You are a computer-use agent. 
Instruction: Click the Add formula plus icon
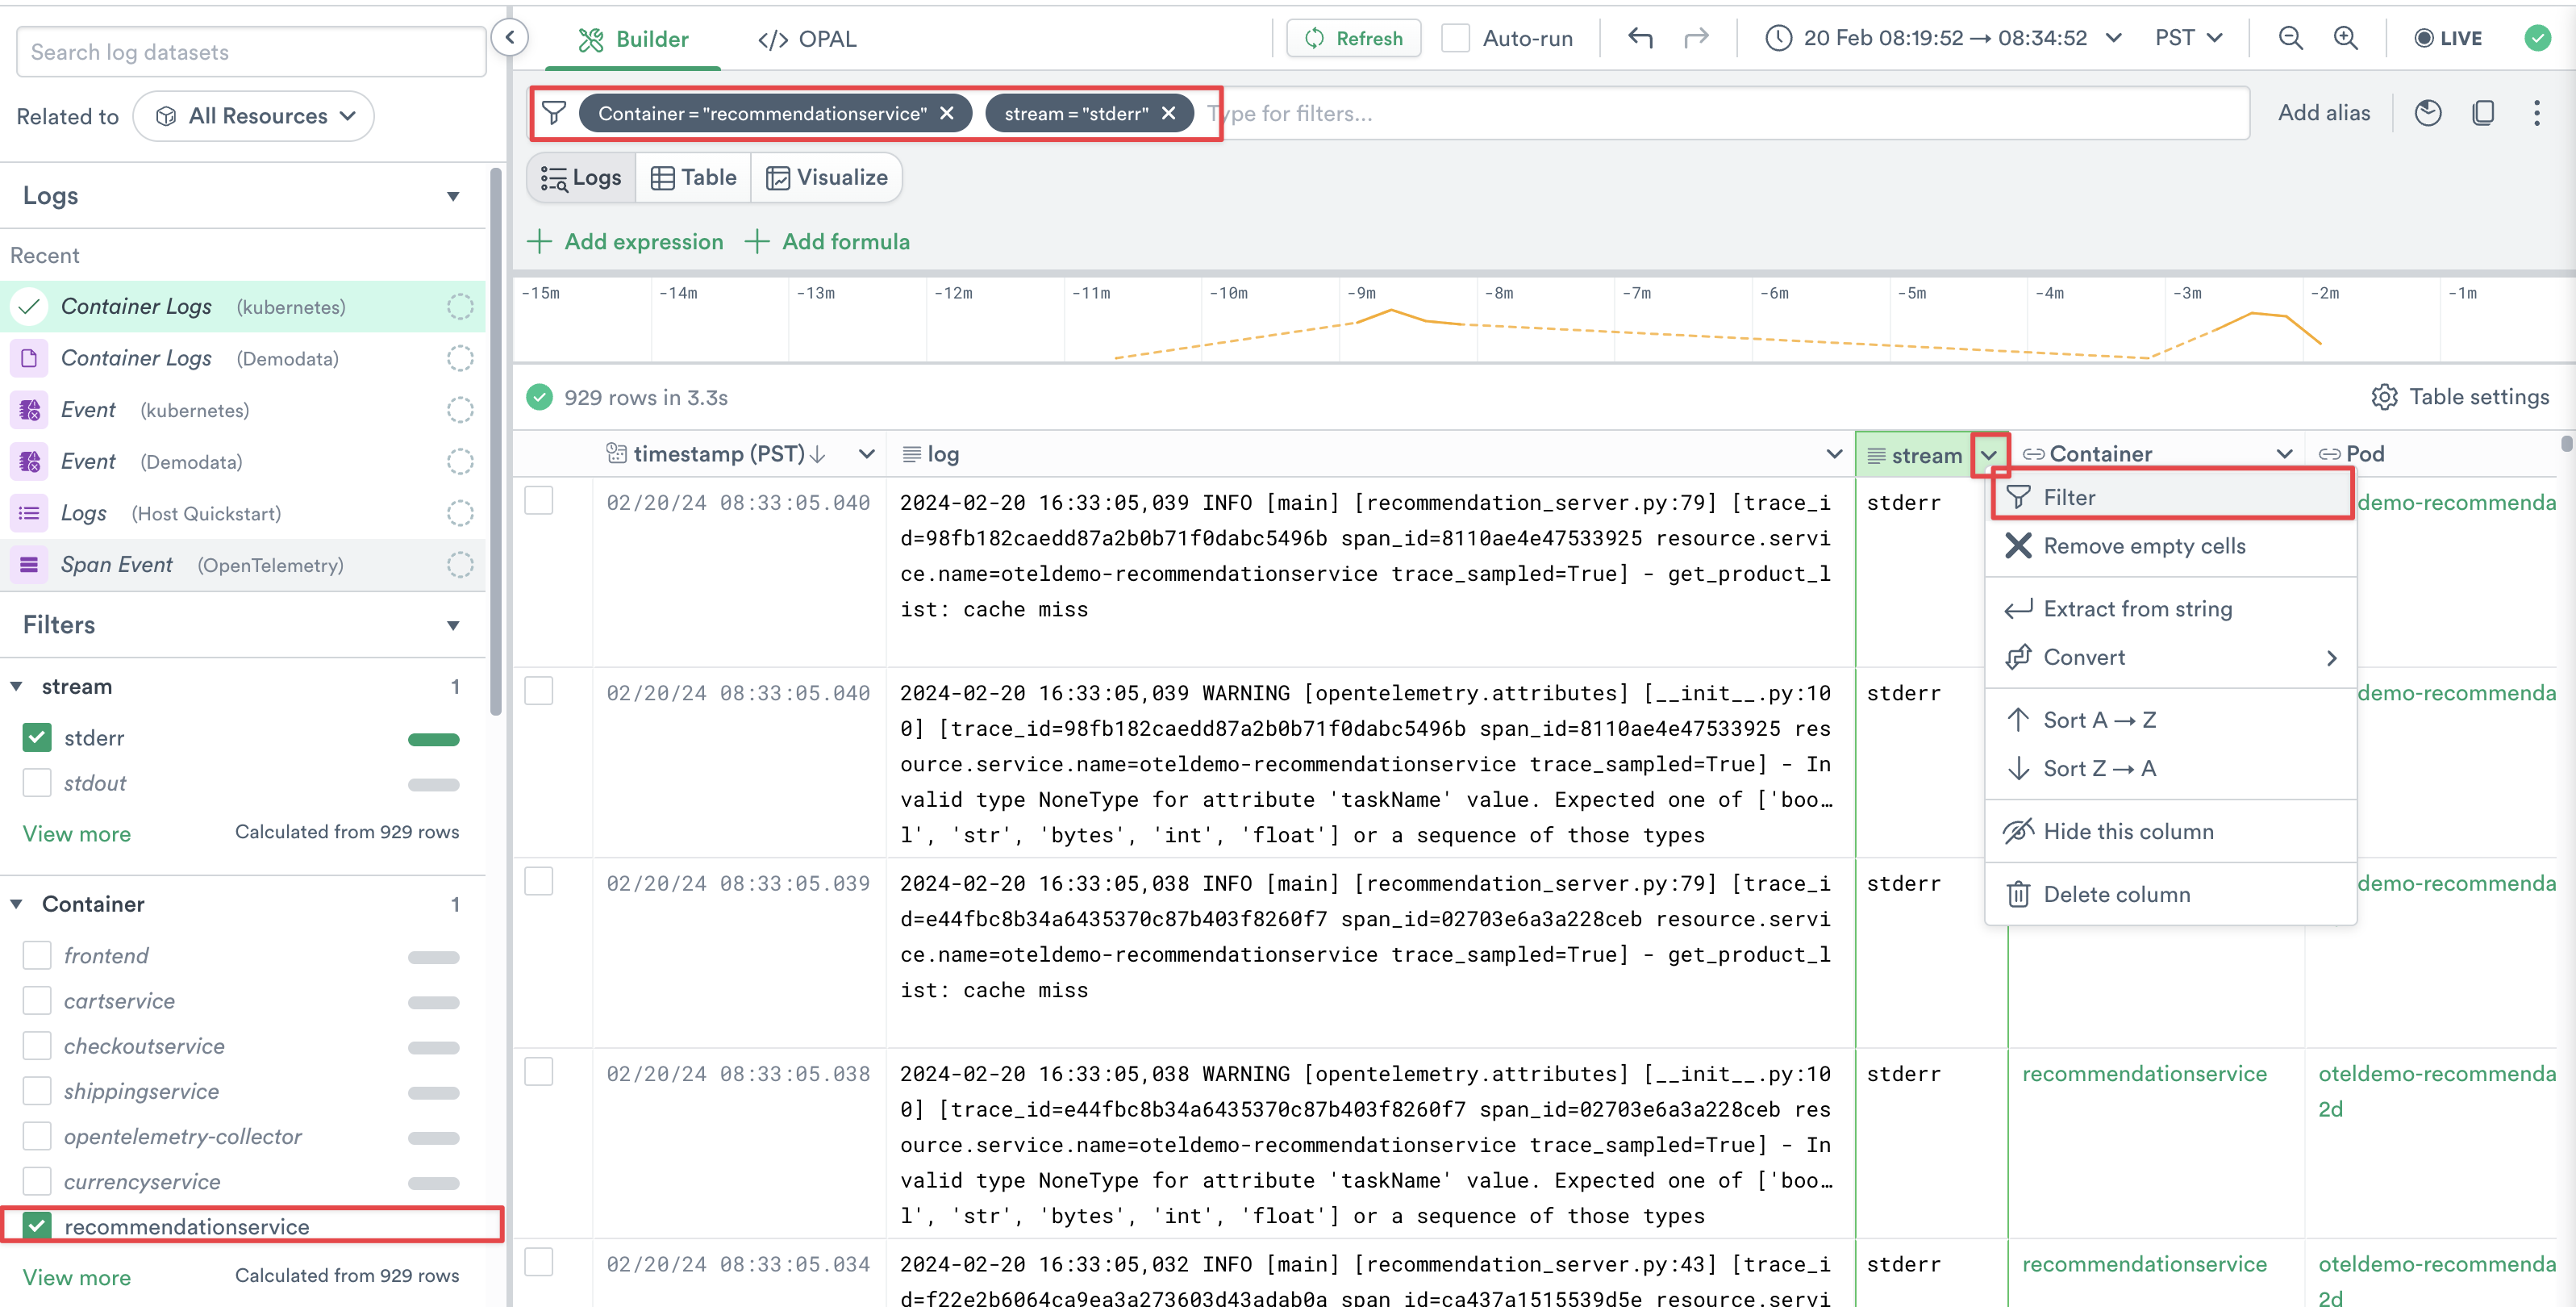click(757, 241)
